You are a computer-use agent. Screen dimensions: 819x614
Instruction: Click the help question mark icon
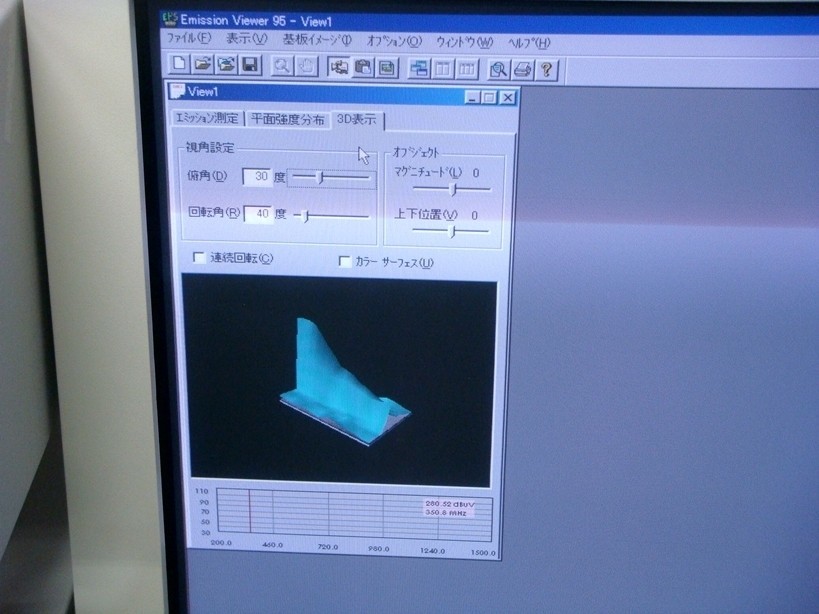coord(546,70)
